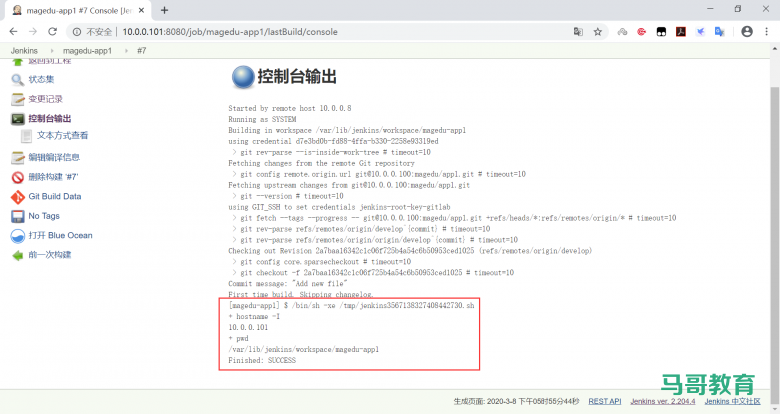Click the red prohibited icon for delete build
This screenshot has height=414, width=780.
click(x=17, y=177)
